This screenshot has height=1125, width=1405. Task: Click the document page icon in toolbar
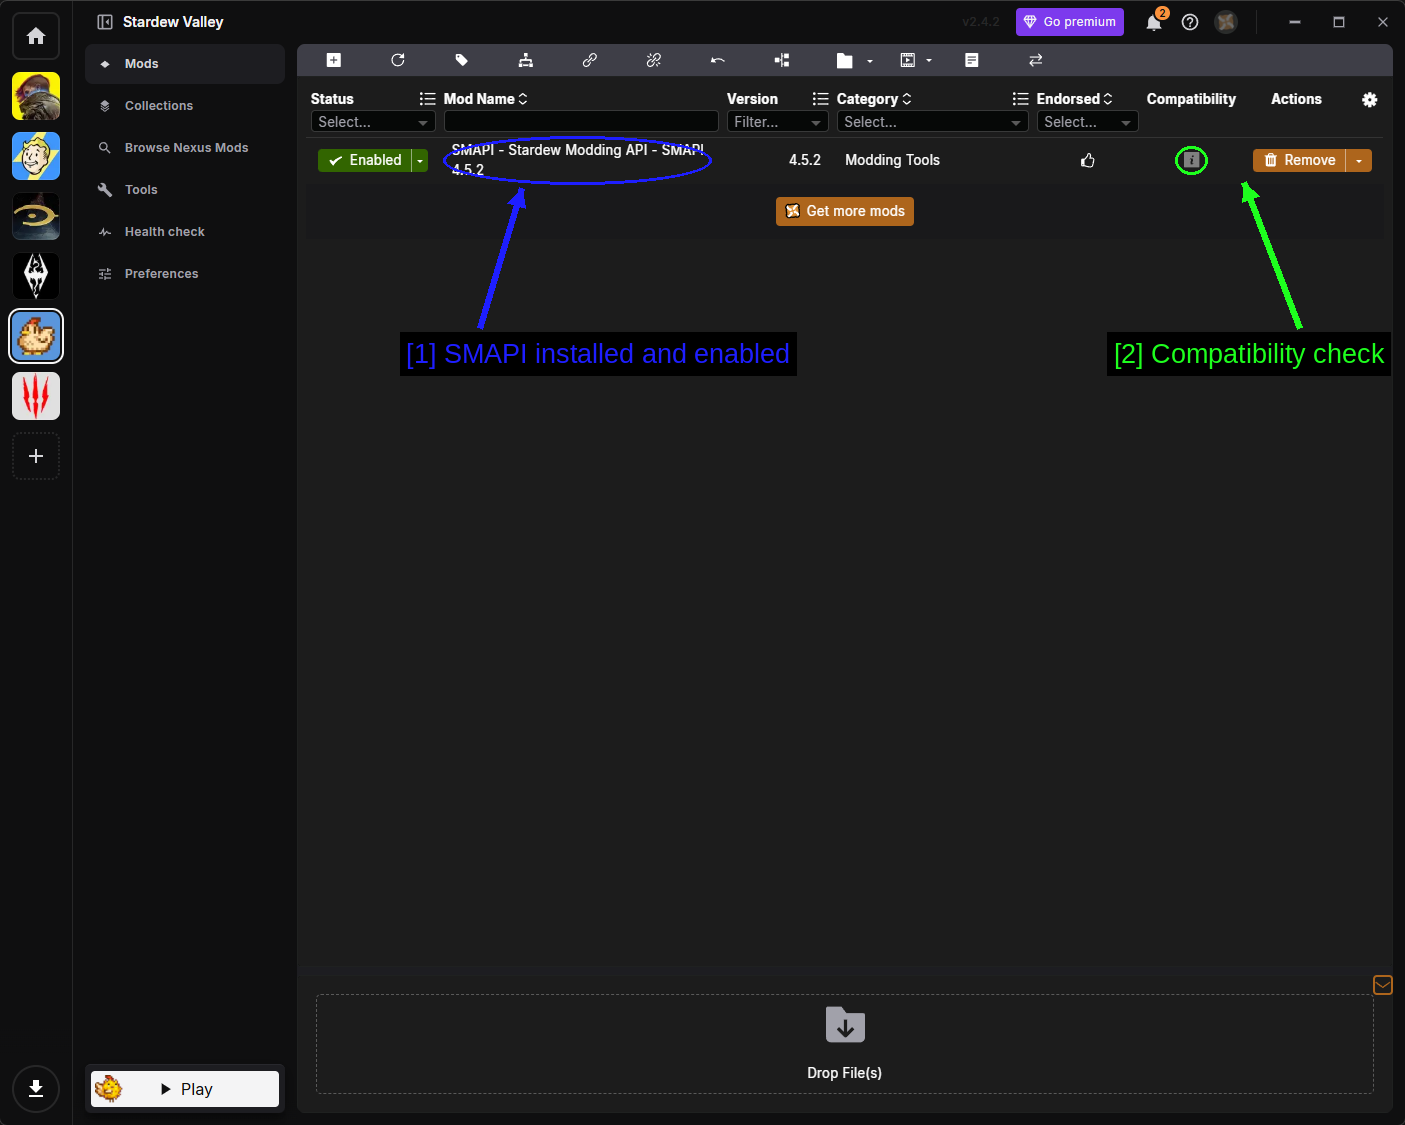972,60
